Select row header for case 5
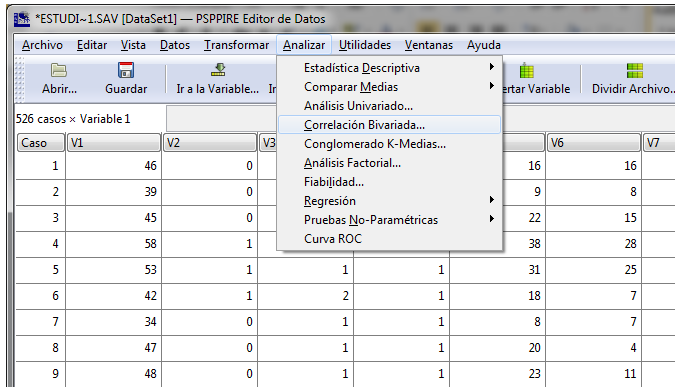Image resolution: width=675 pixels, height=387 pixels. click(40, 270)
